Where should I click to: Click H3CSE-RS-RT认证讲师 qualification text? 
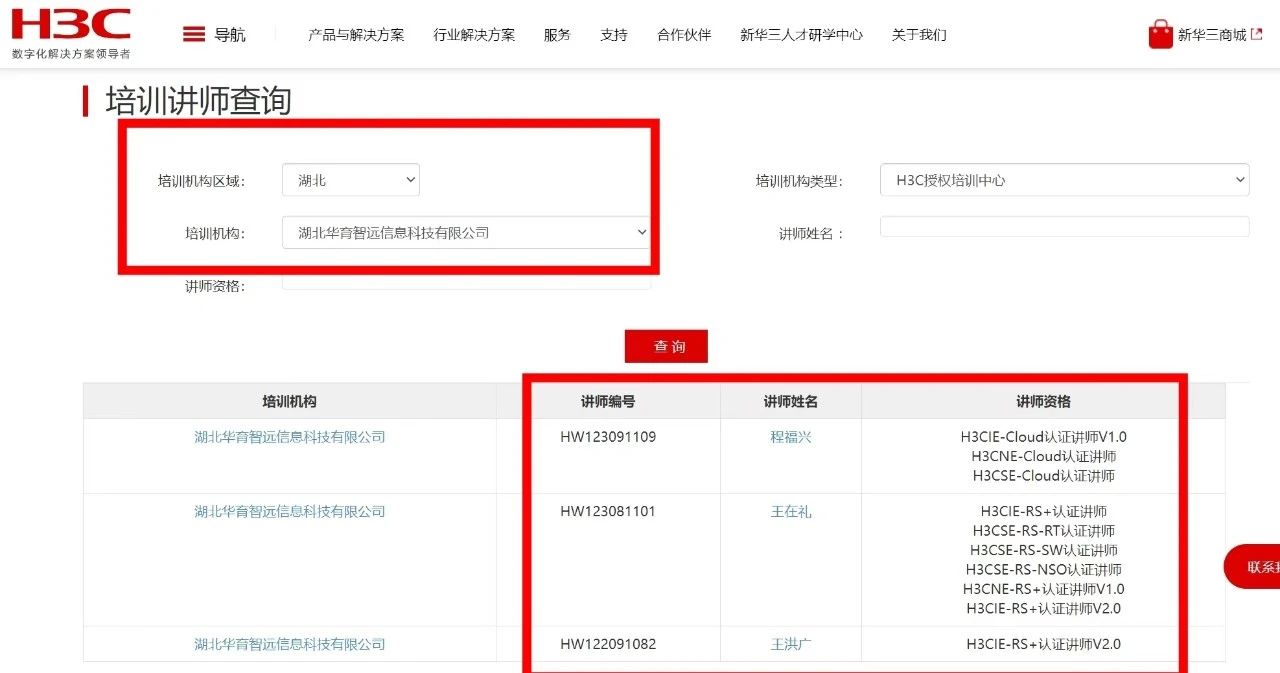(x=1044, y=531)
